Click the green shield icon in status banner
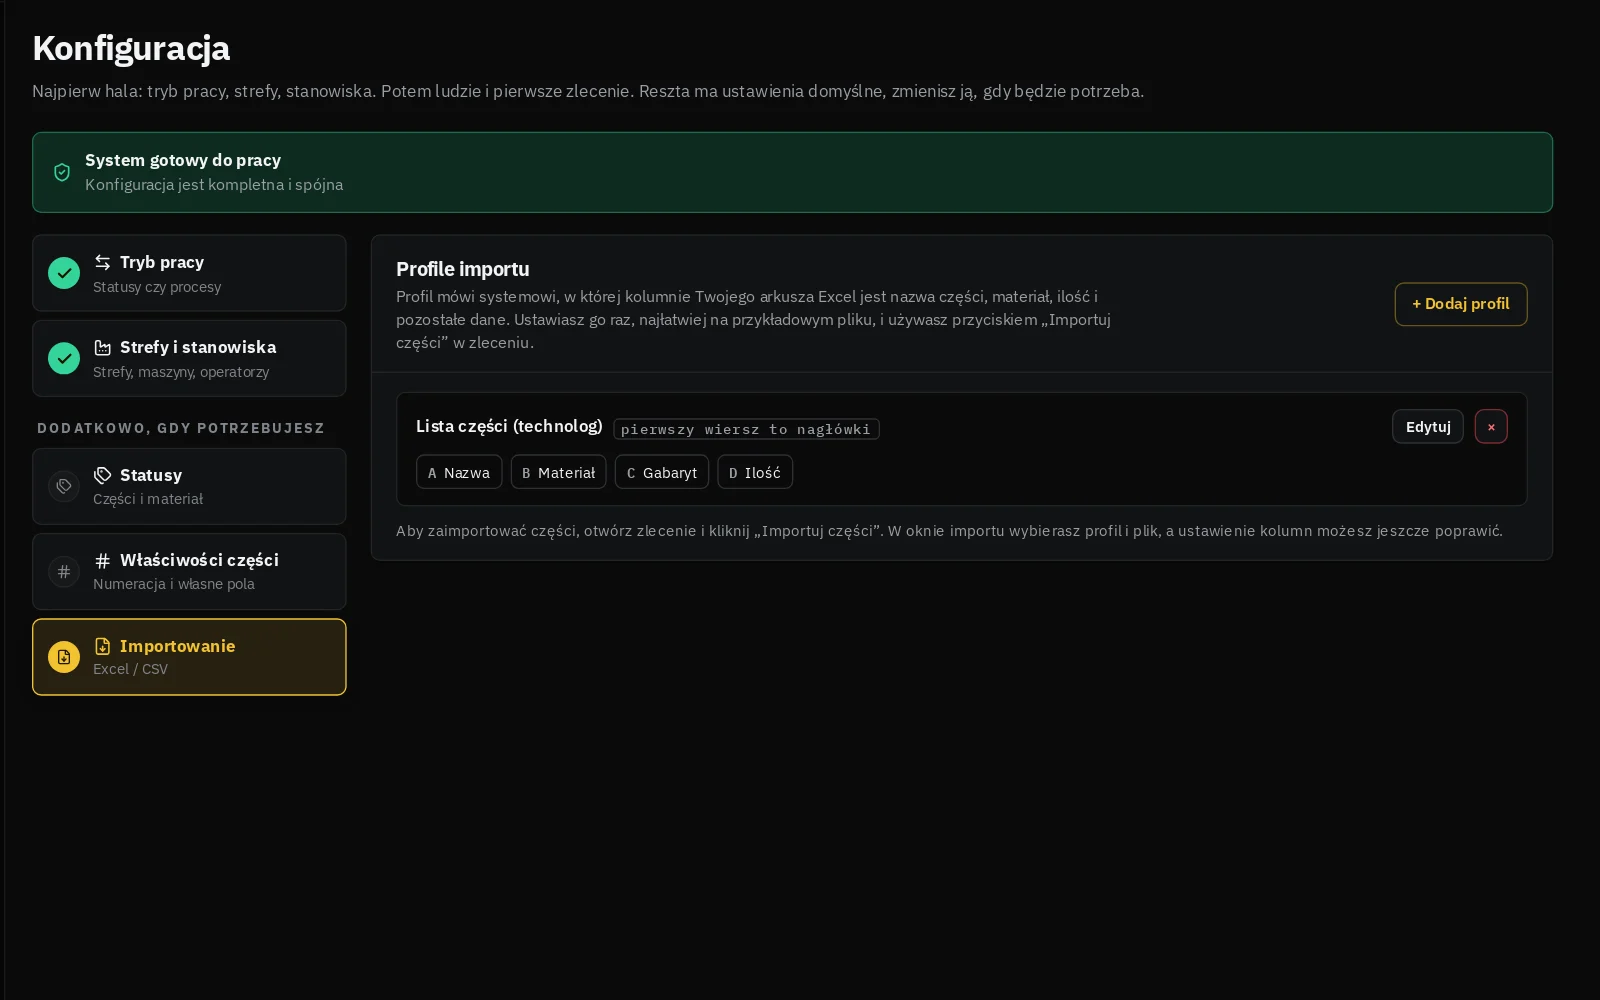 pos(62,172)
